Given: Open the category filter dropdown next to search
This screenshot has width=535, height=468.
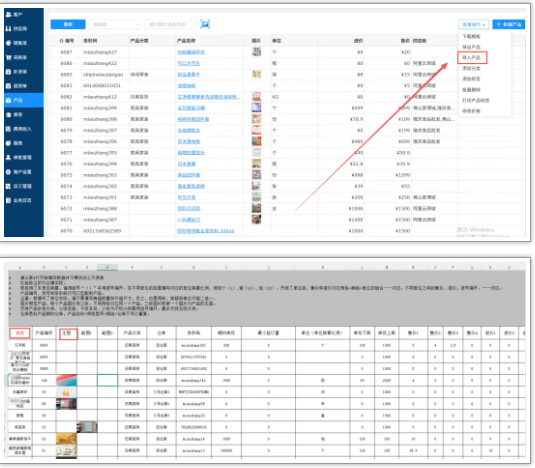Looking at the screenshot, I should (x=115, y=24).
